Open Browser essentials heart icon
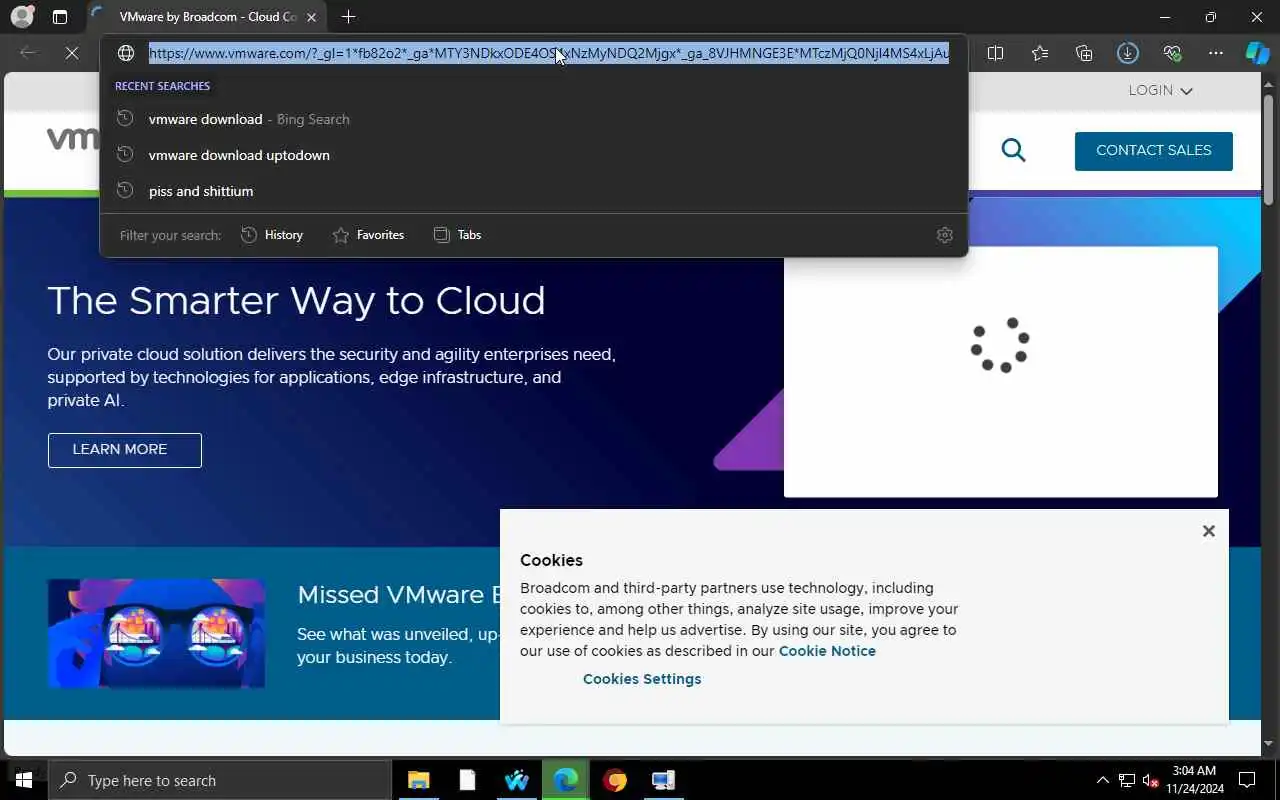Screen dimensions: 1280x800 1172,53
